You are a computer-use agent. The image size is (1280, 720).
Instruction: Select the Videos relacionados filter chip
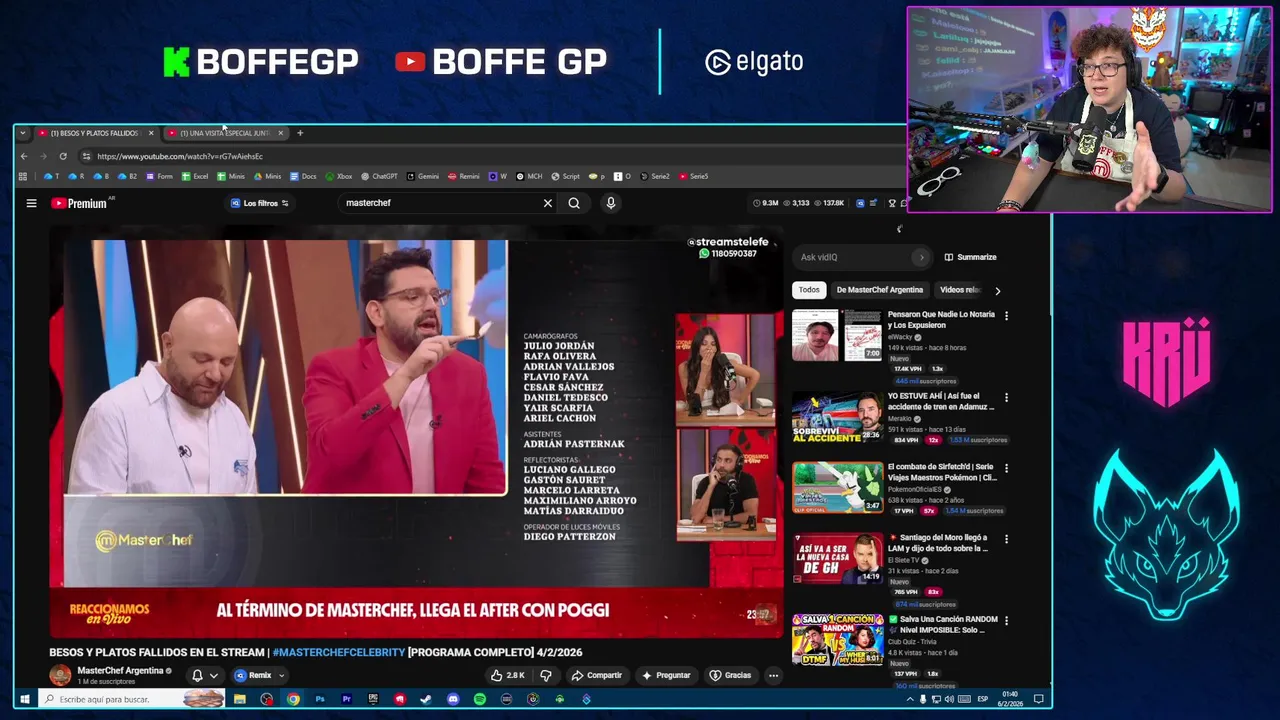click(x=960, y=290)
